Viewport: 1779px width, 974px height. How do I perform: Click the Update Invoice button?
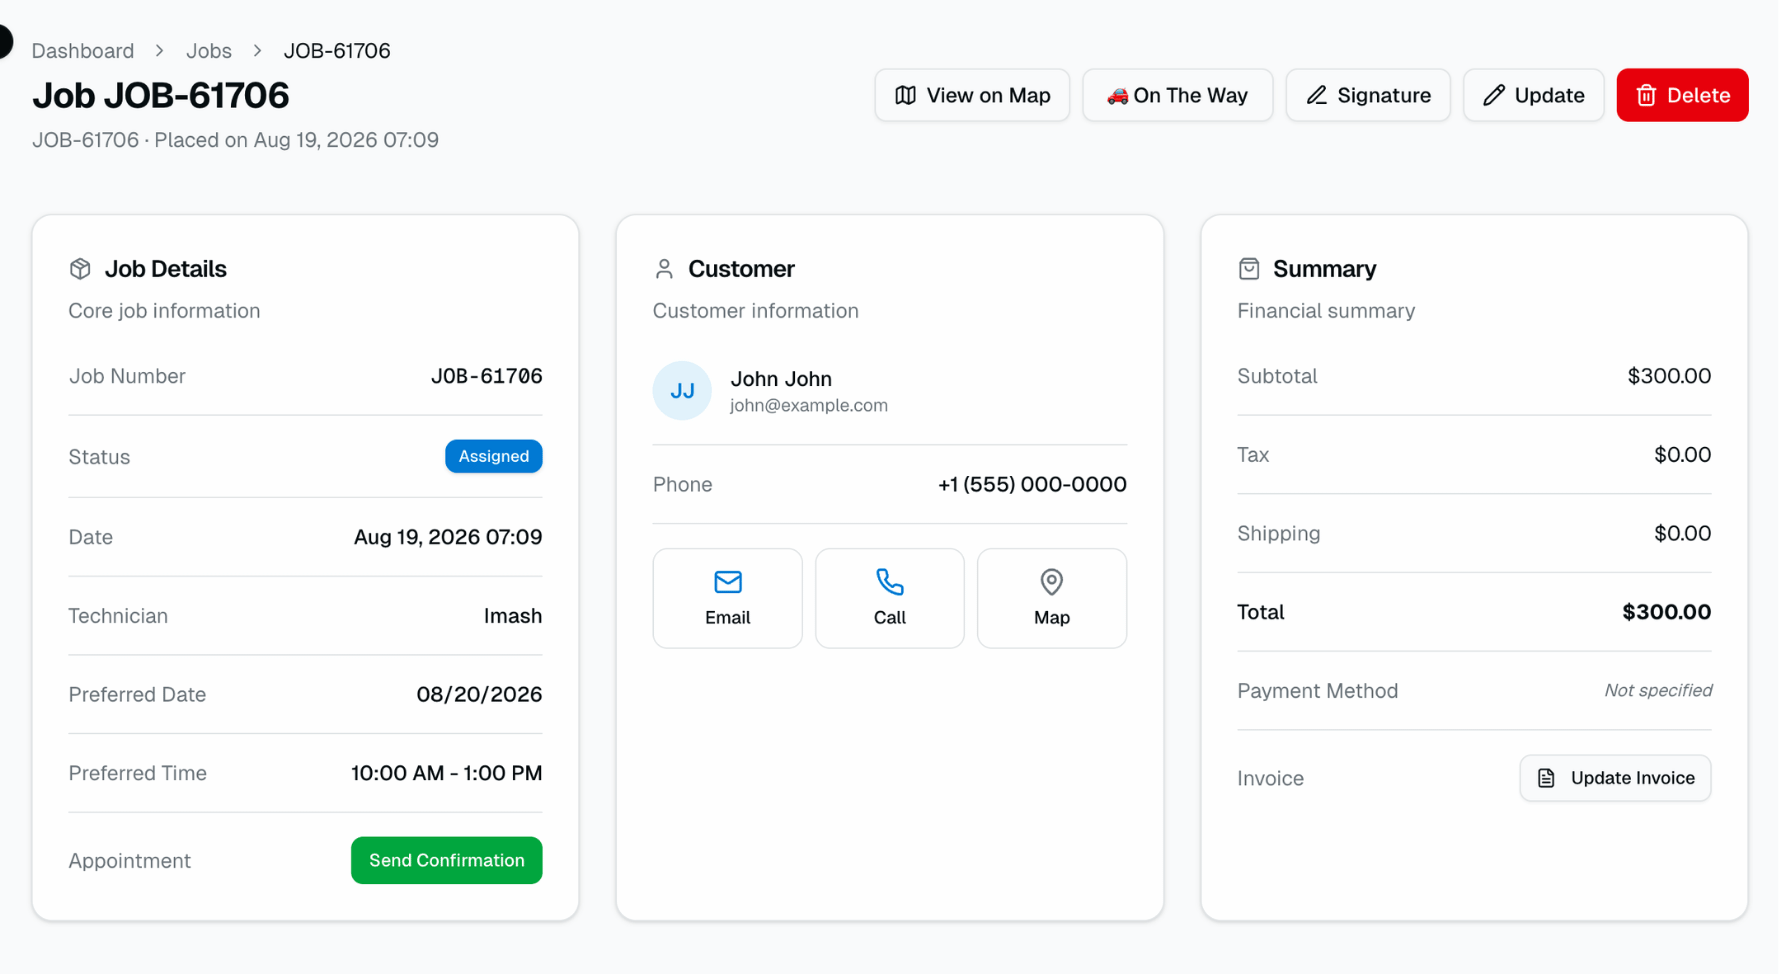point(1615,778)
